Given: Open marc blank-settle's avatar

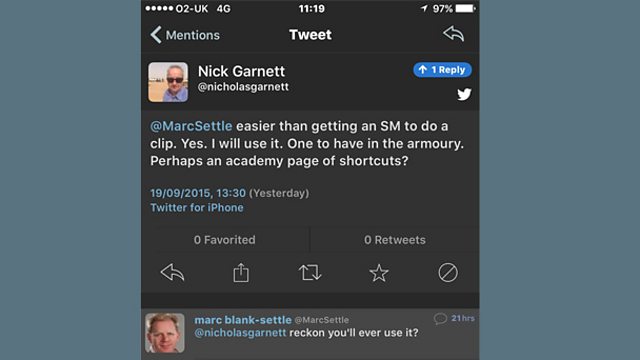Looking at the screenshot, I should (165, 333).
